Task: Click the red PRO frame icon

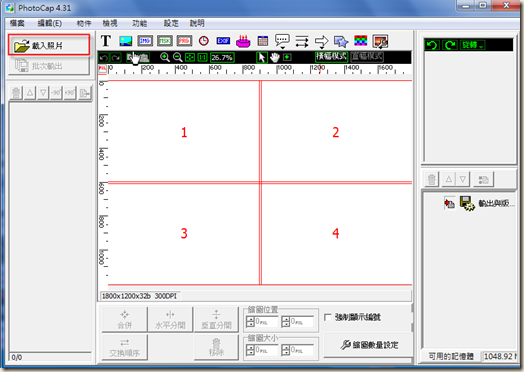Action: 184,41
